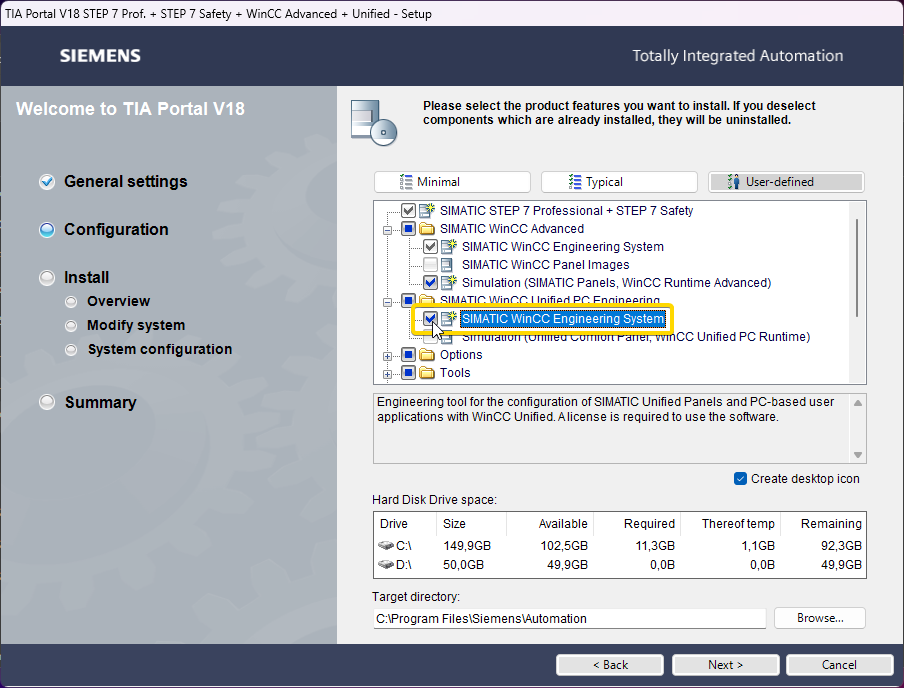Collapse the SIMATIC WinCC Advanced node
The height and width of the screenshot is (688, 904).
pyautogui.click(x=387, y=230)
